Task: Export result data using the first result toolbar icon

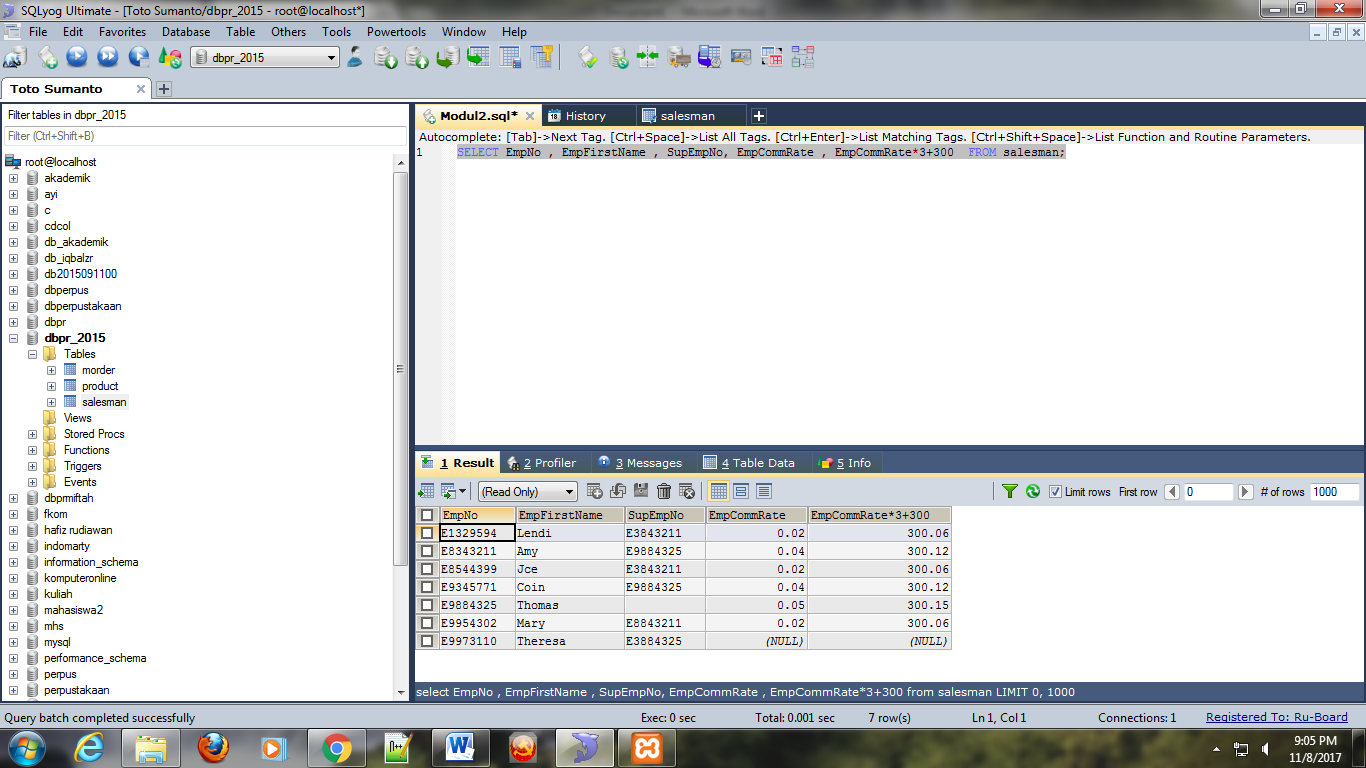Action: [426, 491]
